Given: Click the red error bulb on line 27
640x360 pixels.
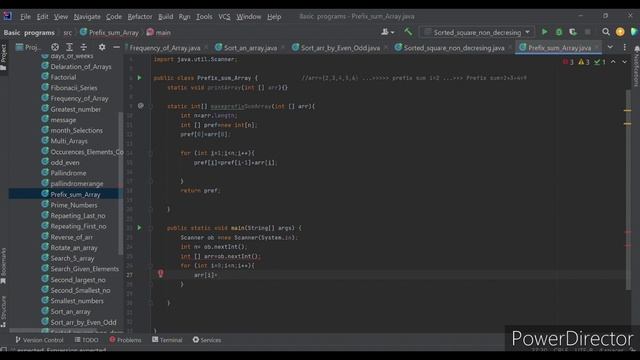Looking at the screenshot, I should (160, 273).
